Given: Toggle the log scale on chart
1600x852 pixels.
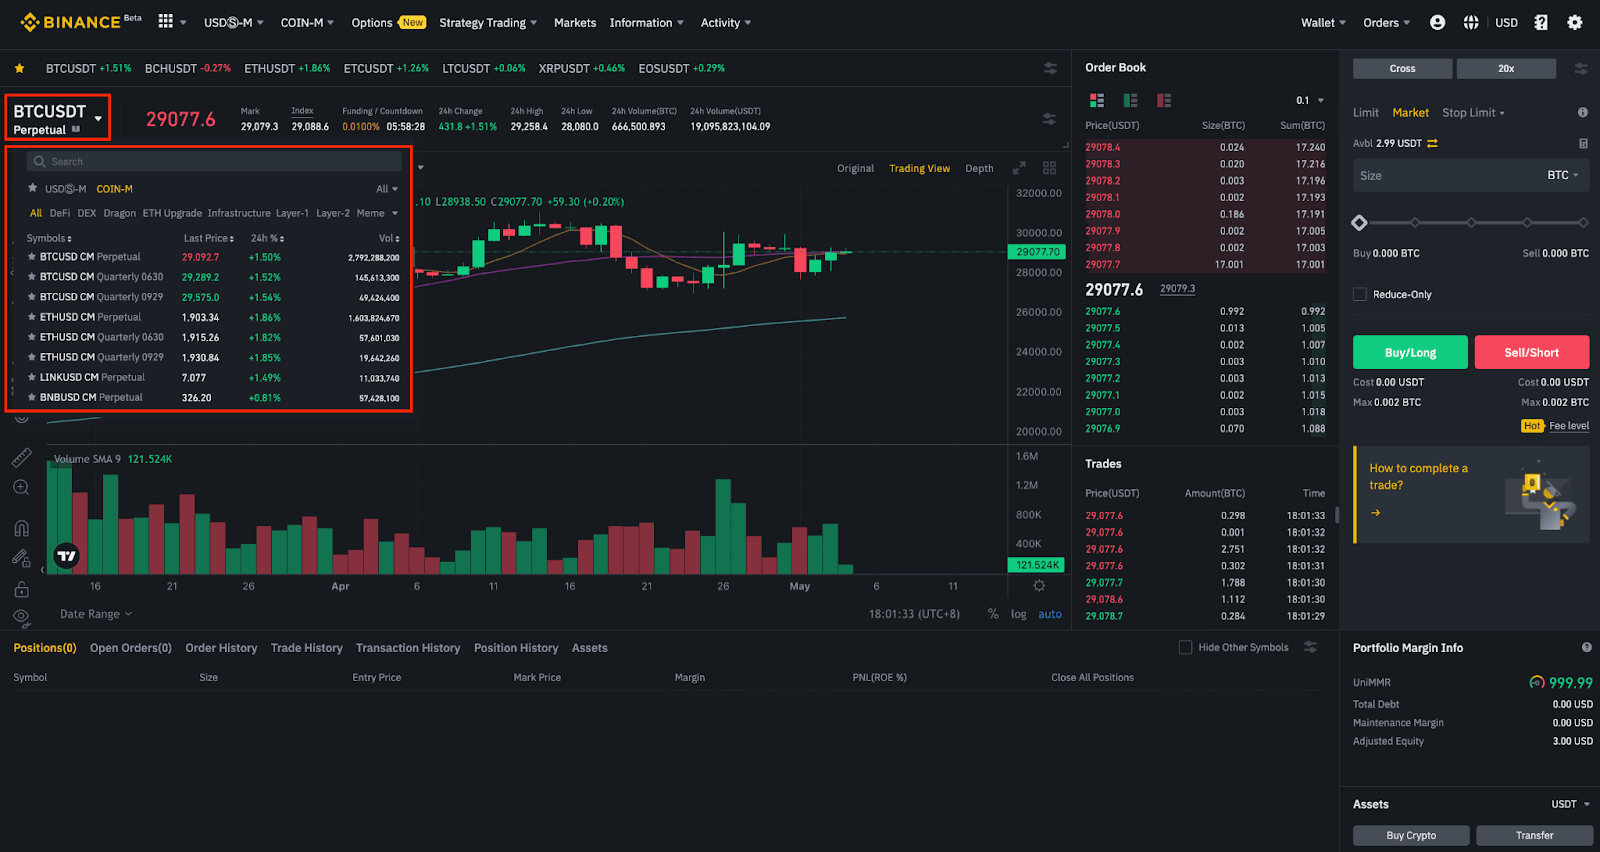Looking at the screenshot, I should pos(1018,614).
